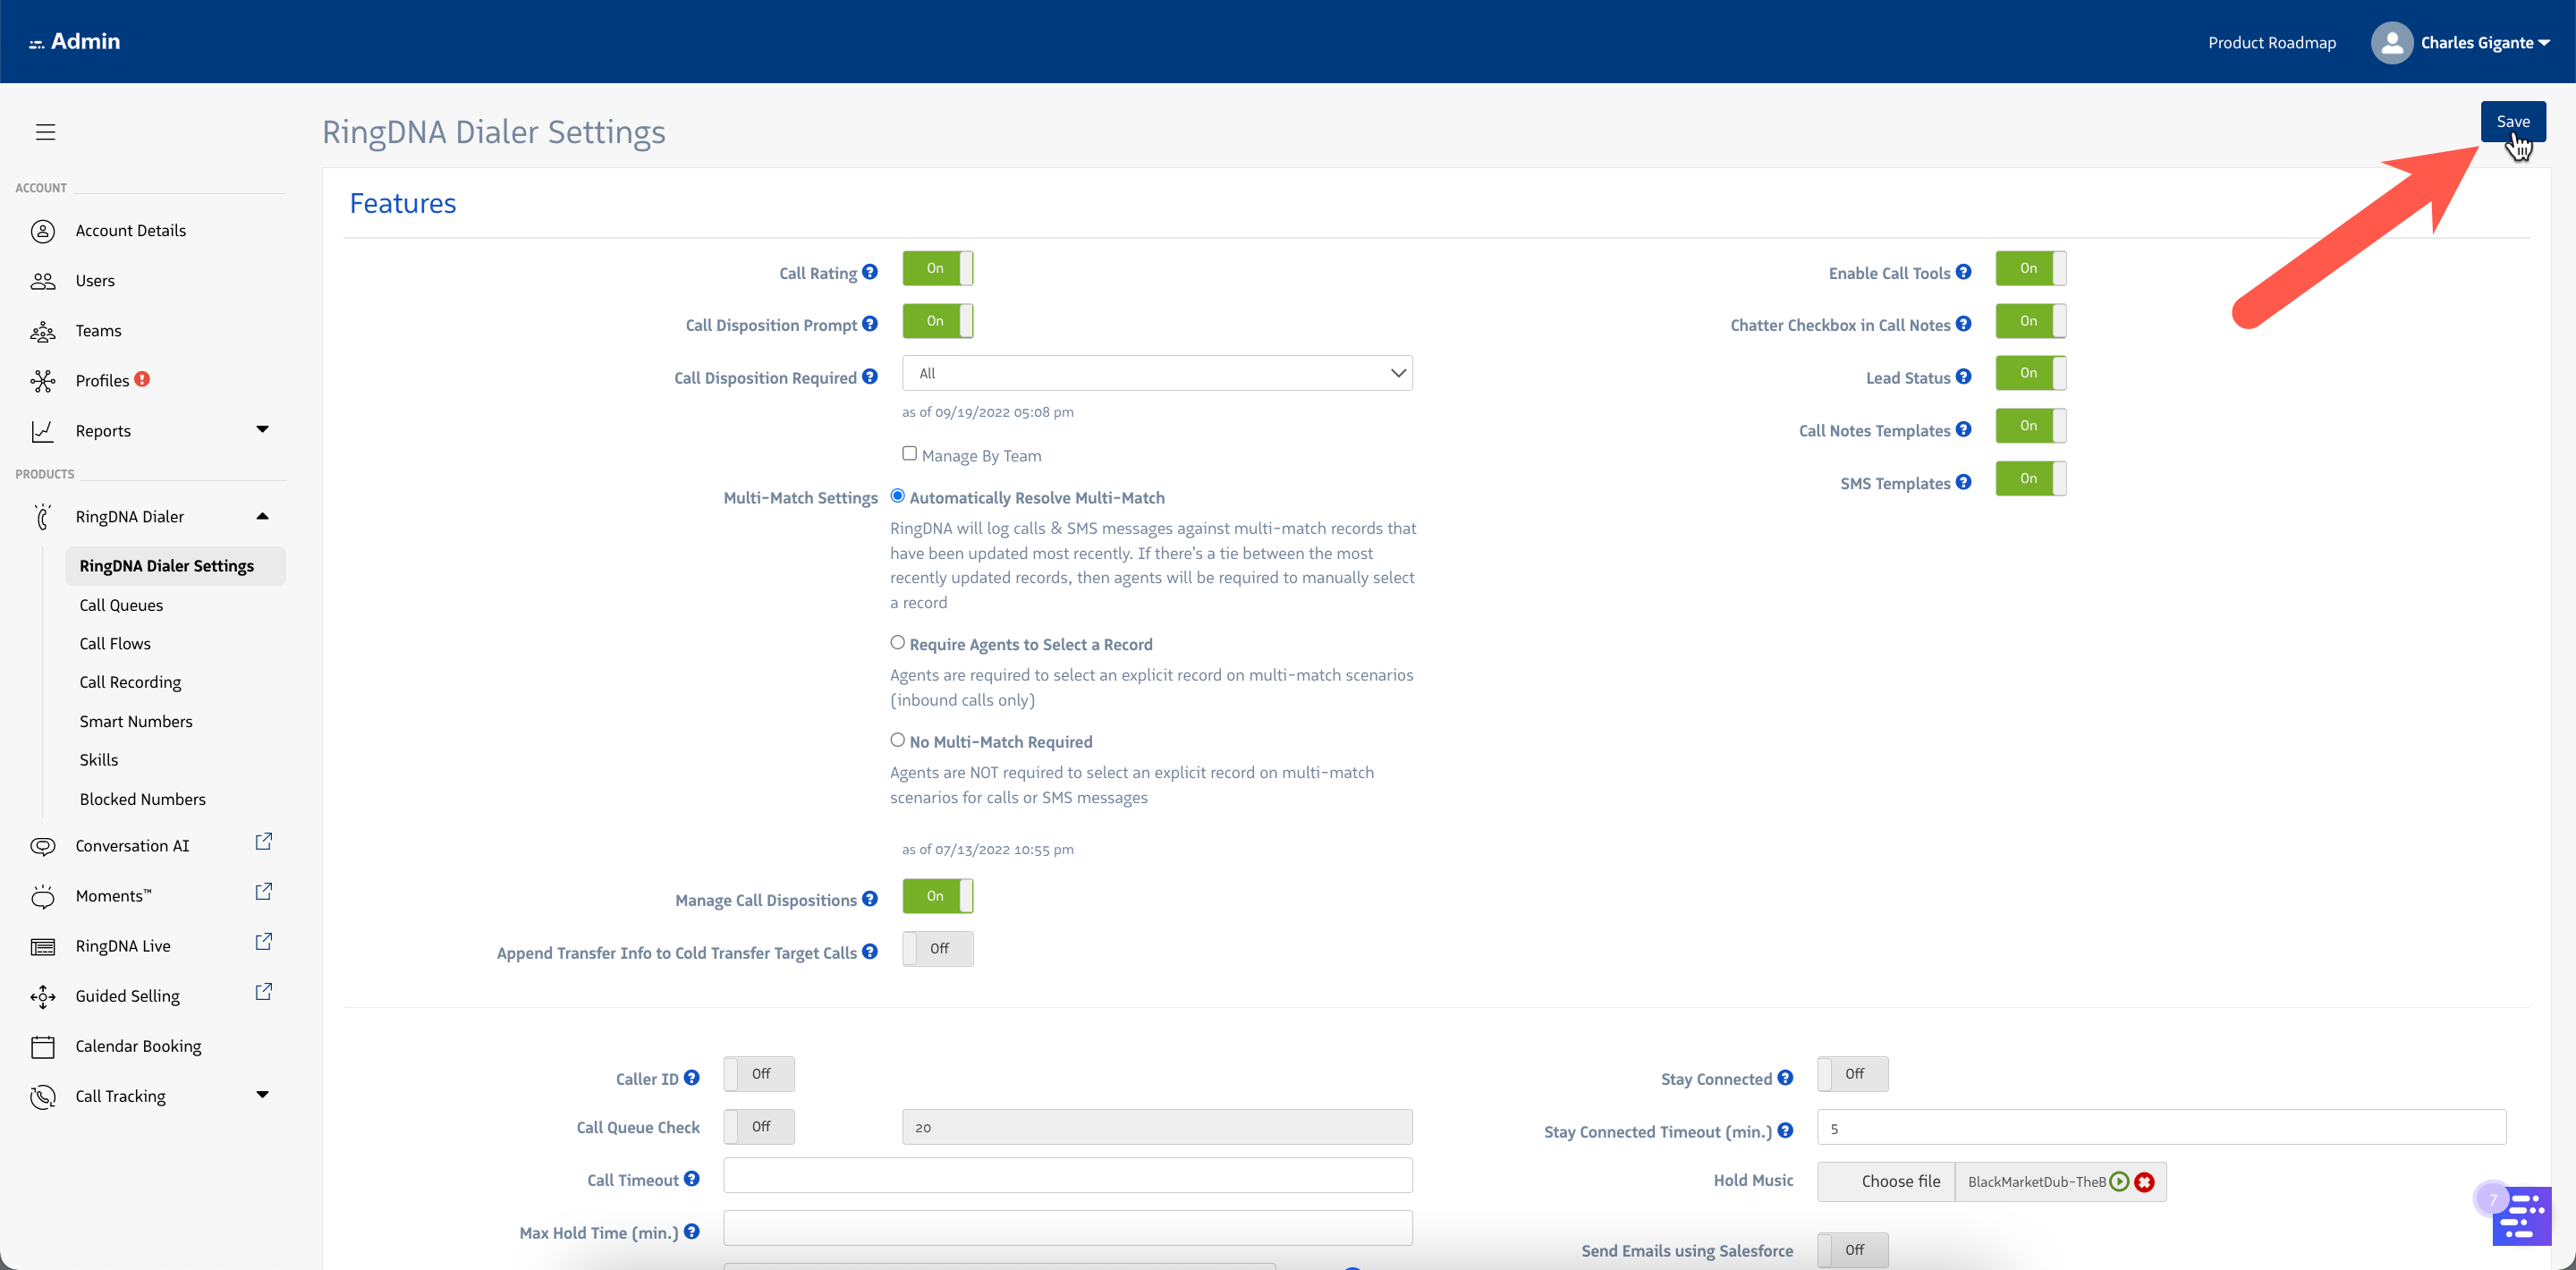Go to Smart Numbers page
The height and width of the screenshot is (1270, 2576).
136,721
